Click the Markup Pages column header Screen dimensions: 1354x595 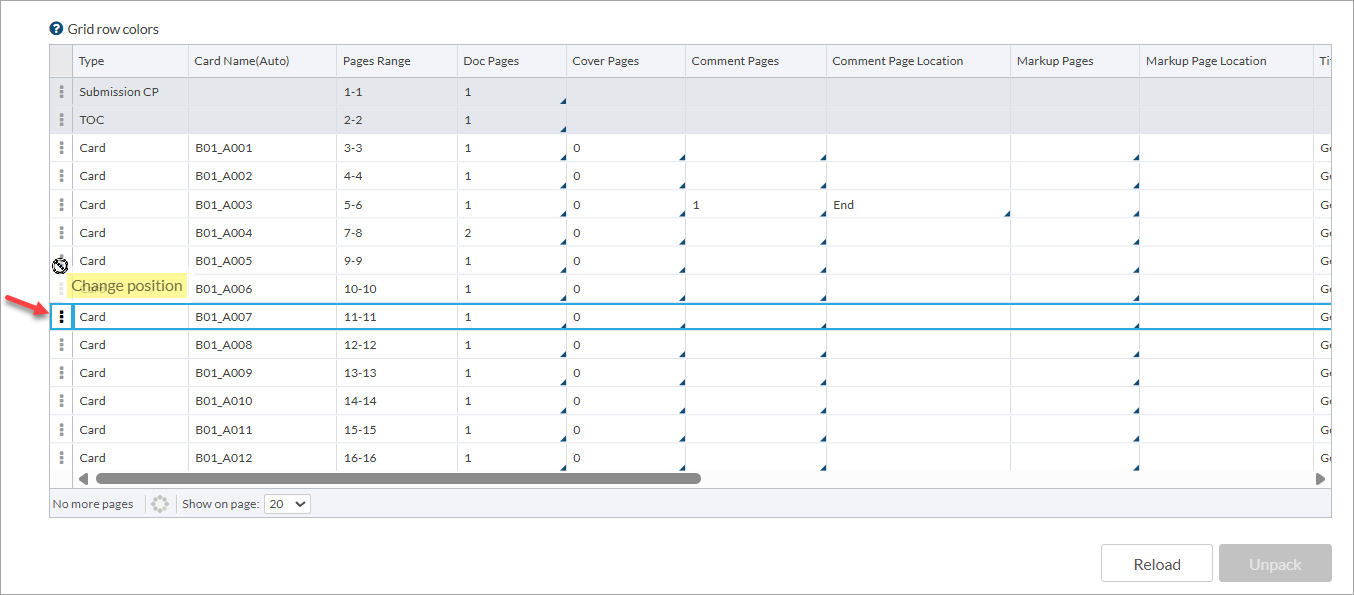1075,61
